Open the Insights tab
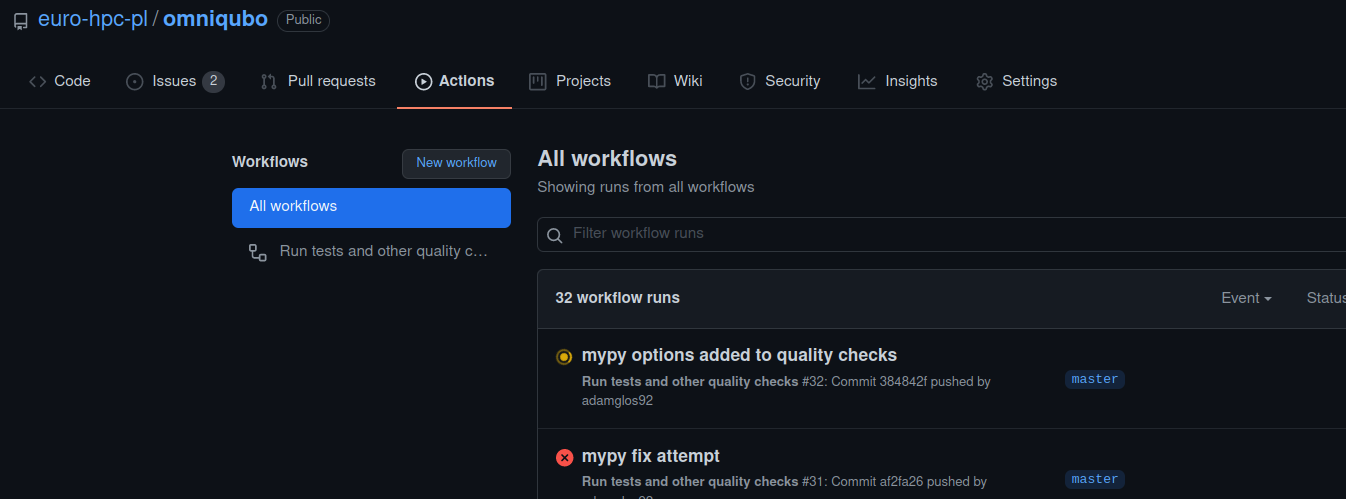1346x499 pixels. tap(898, 81)
